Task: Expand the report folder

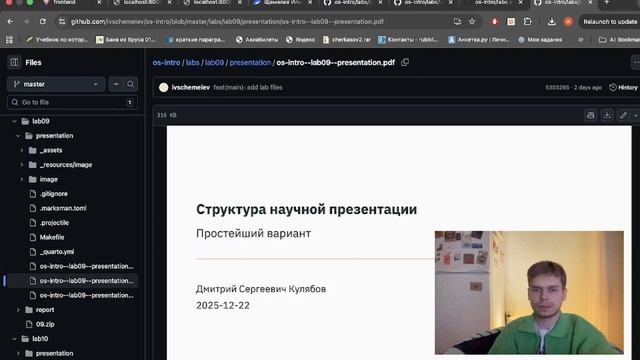Action: (x=18, y=310)
